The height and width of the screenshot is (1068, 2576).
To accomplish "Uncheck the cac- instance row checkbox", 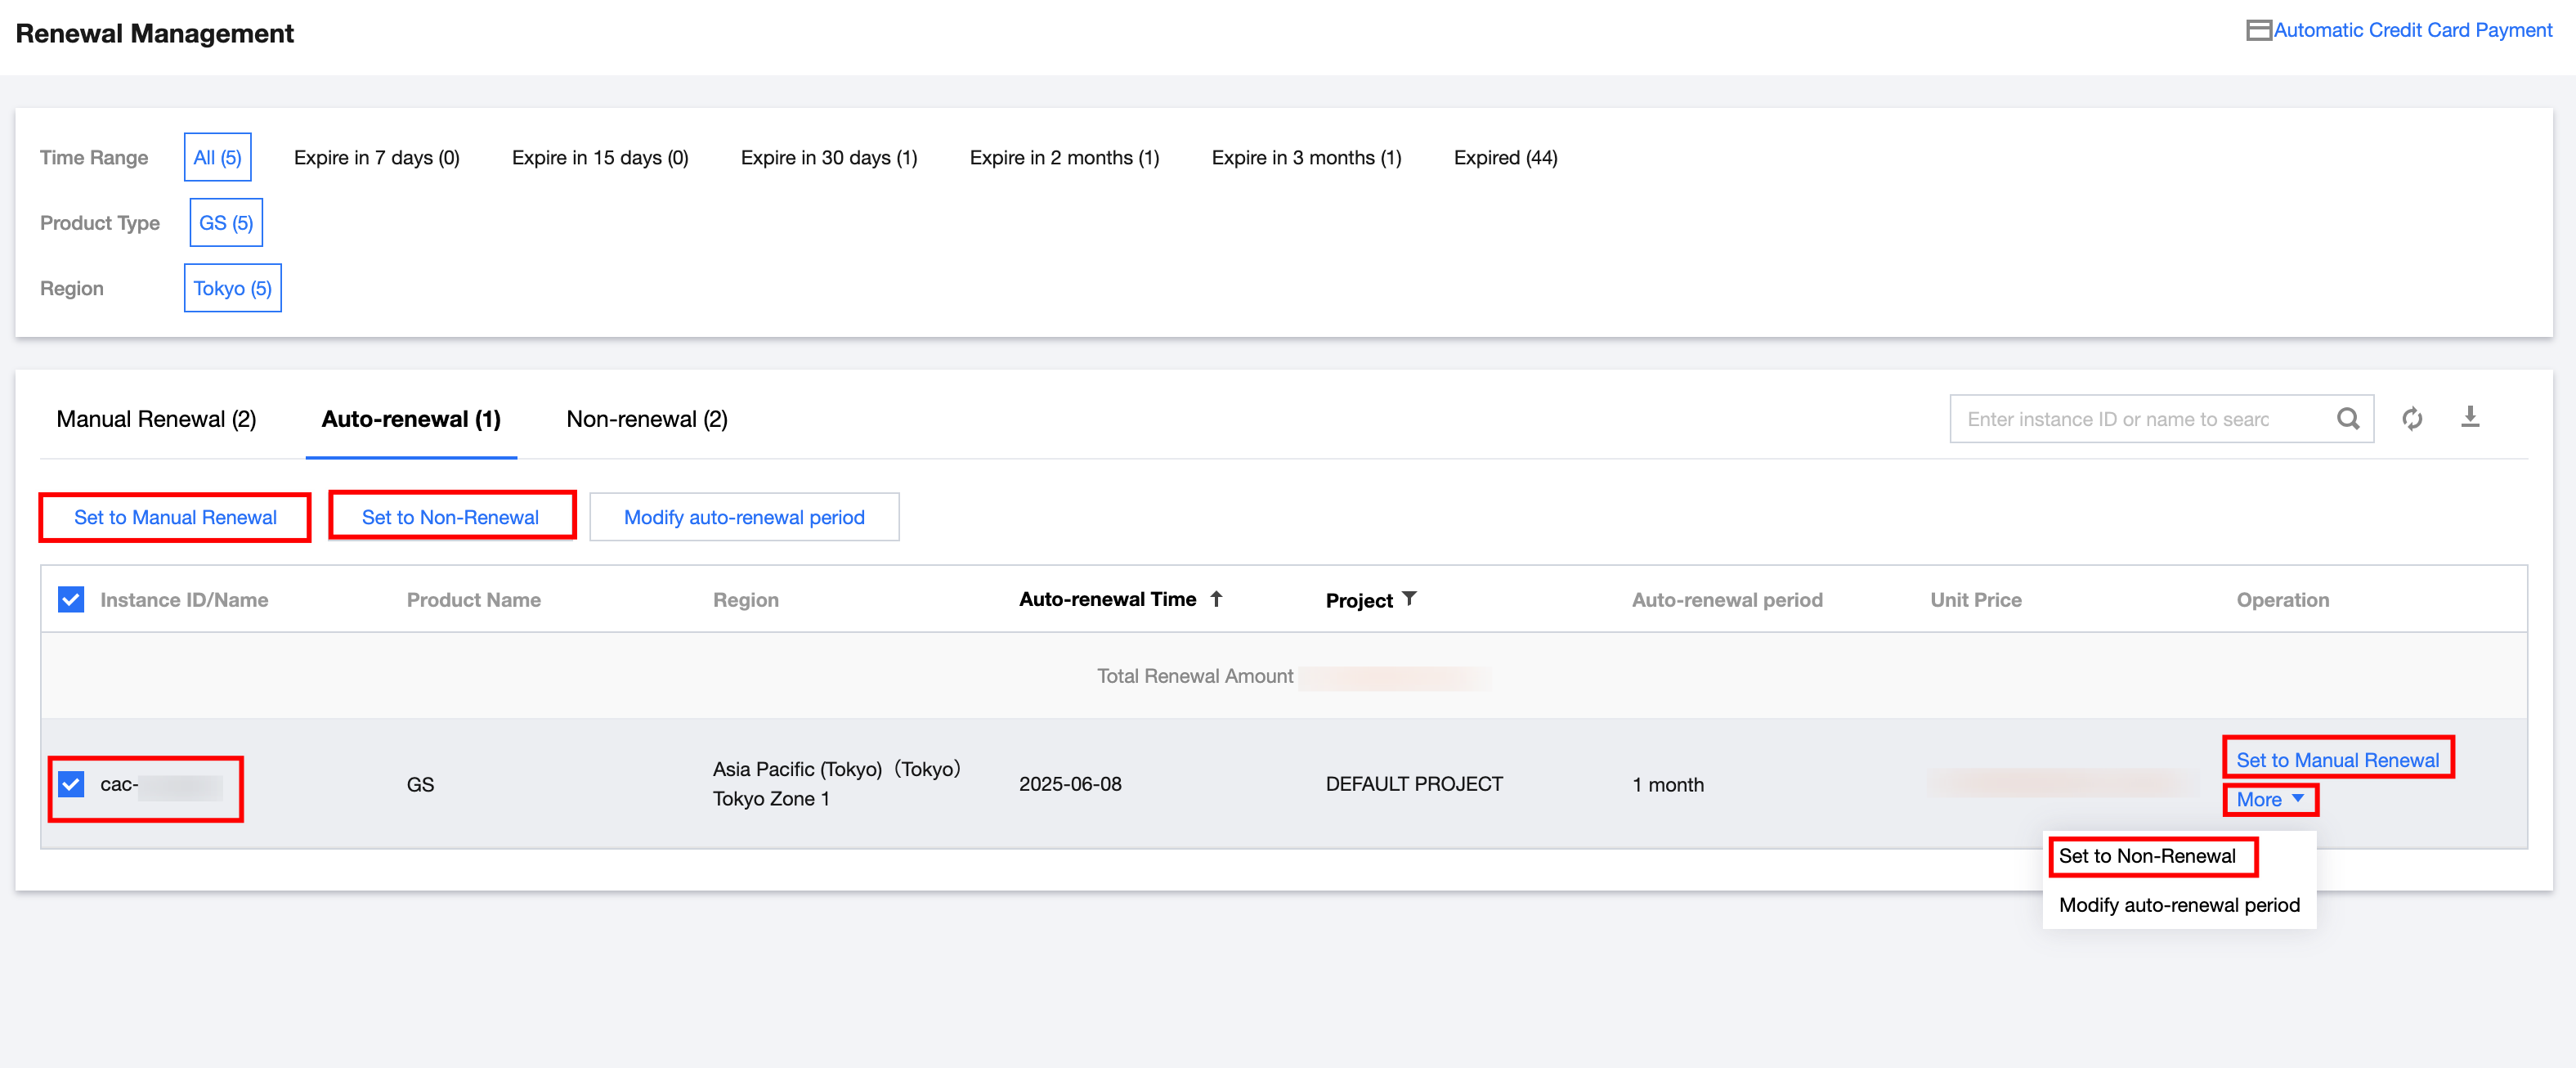I will point(71,784).
